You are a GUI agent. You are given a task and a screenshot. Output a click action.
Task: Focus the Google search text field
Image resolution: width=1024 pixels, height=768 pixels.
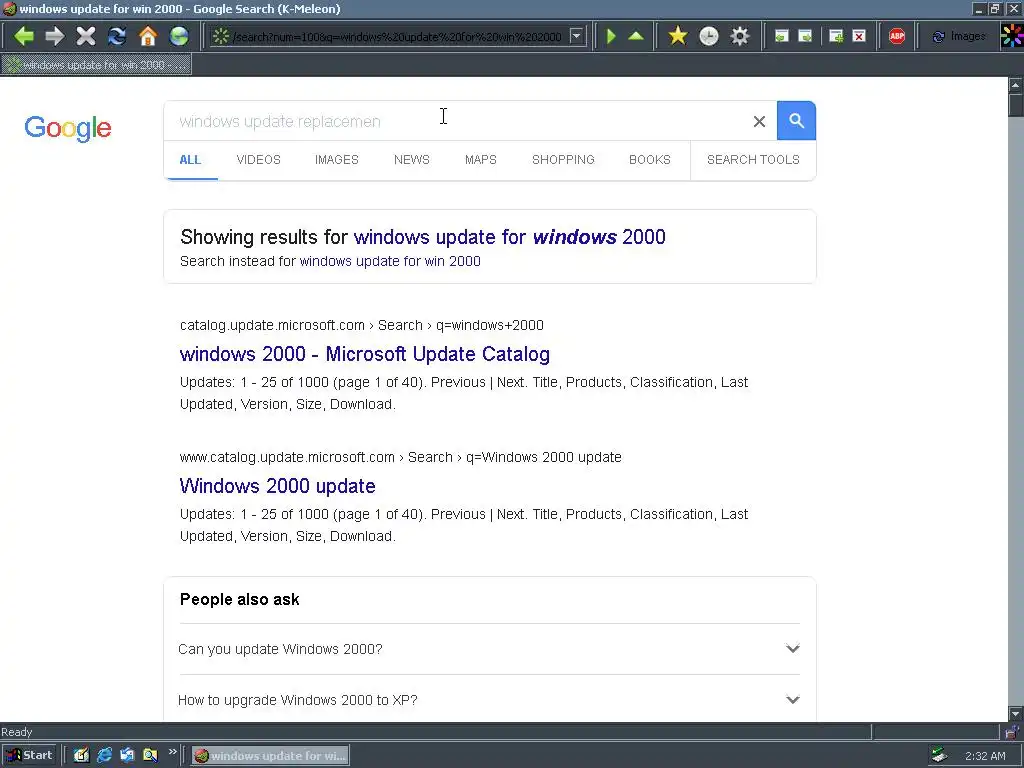457,121
